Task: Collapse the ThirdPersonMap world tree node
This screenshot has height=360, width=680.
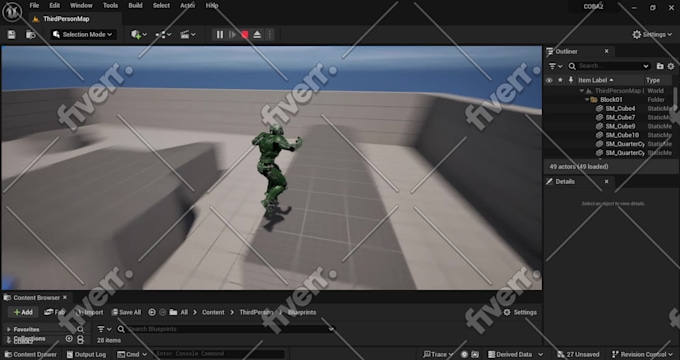Action: click(x=582, y=91)
